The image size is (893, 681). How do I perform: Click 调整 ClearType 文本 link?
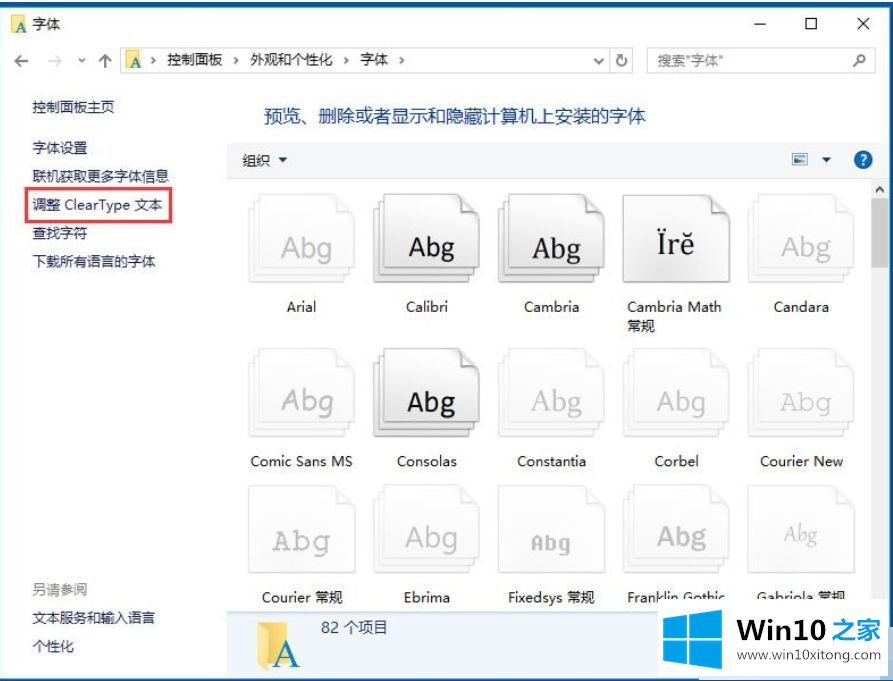click(x=97, y=205)
